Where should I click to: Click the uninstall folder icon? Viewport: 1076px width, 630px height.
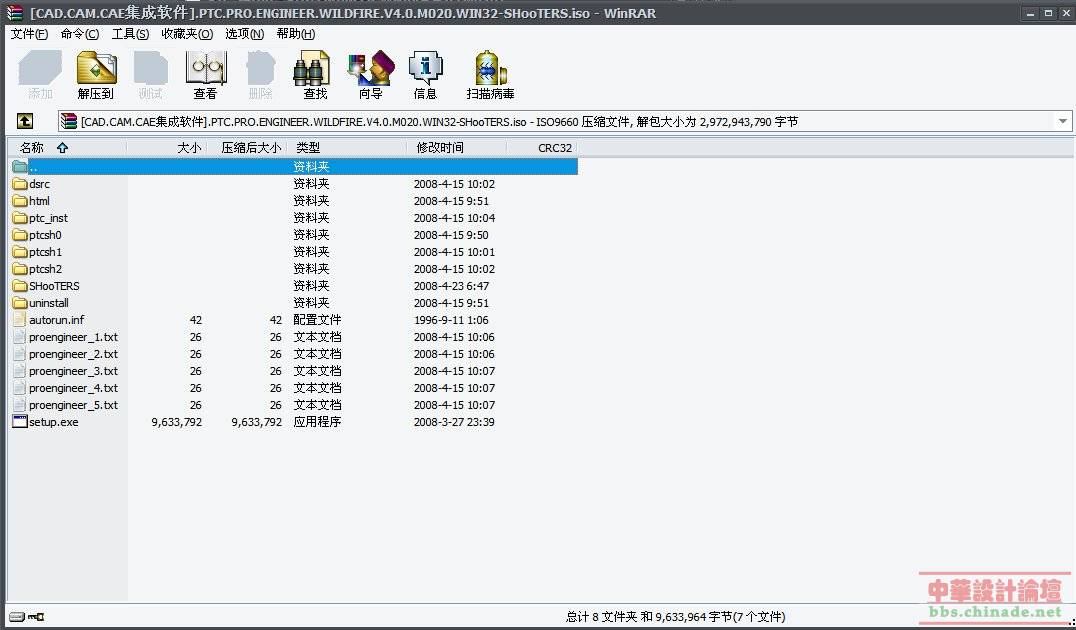tap(20, 303)
